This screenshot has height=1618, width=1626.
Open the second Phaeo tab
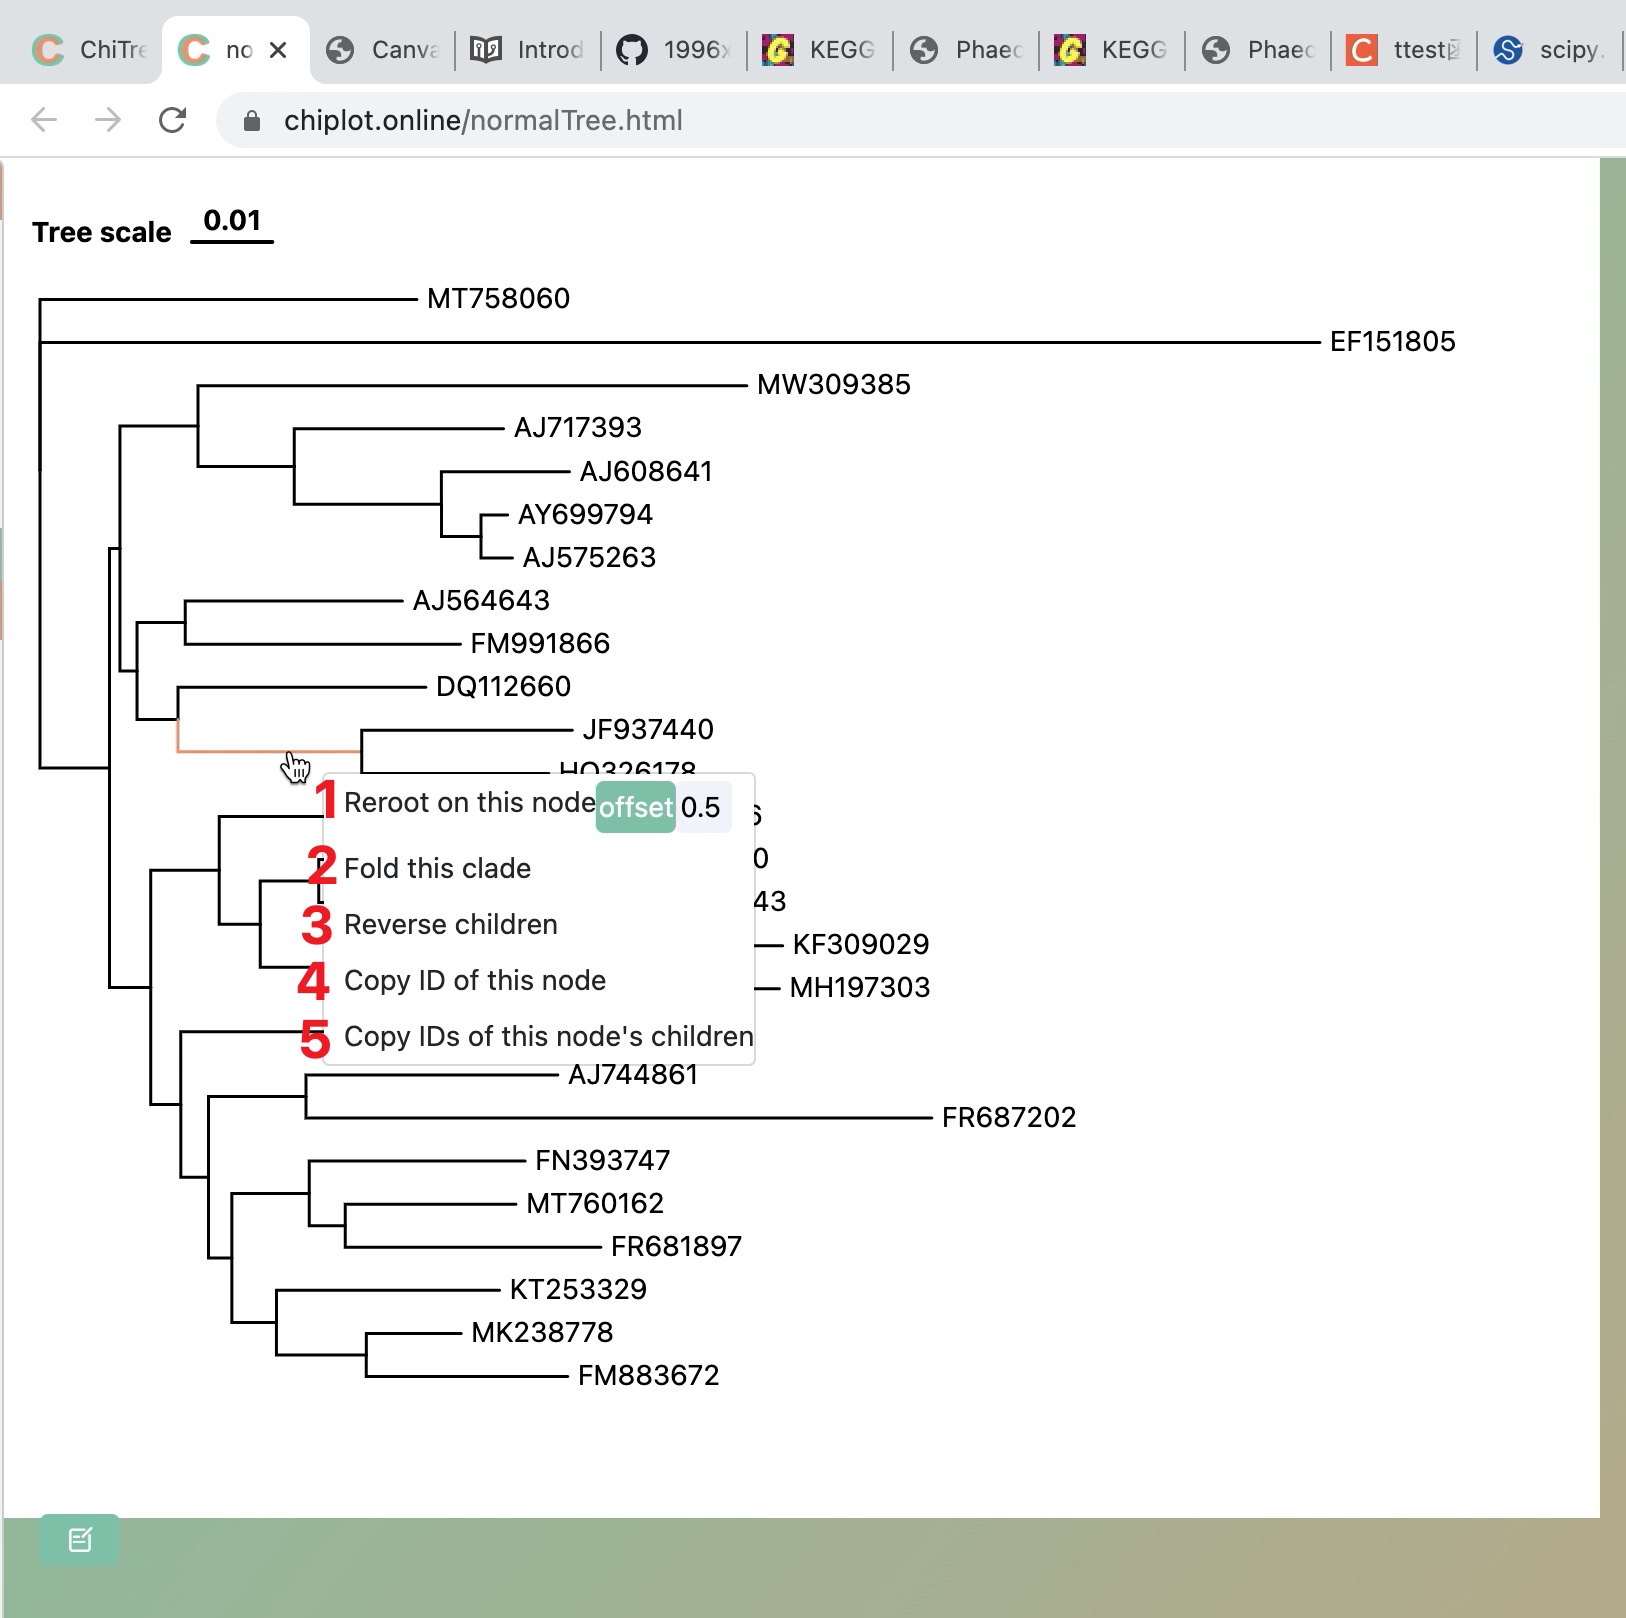(x=1257, y=50)
